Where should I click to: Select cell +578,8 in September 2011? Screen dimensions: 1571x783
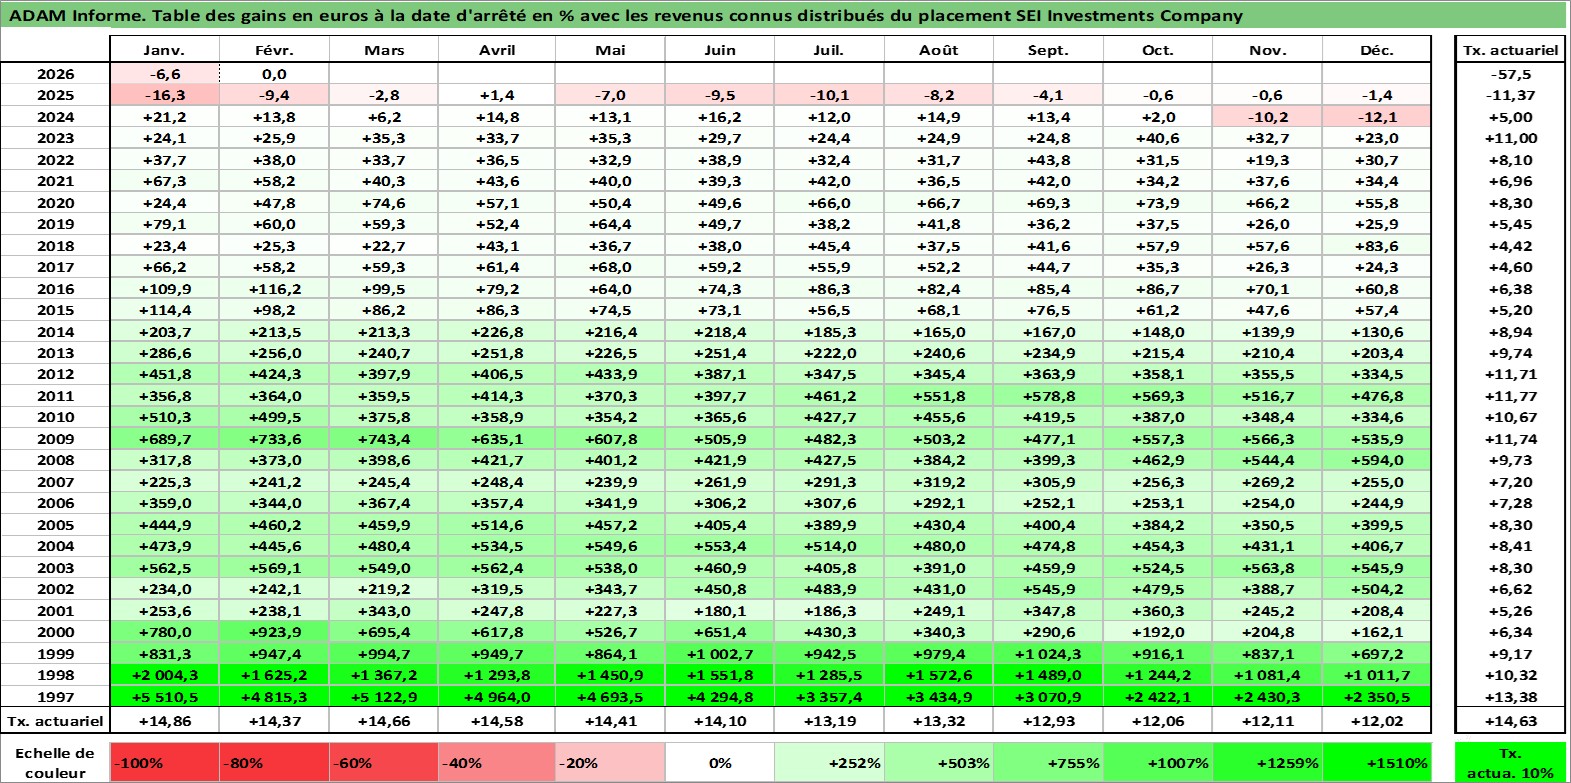click(1048, 396)
